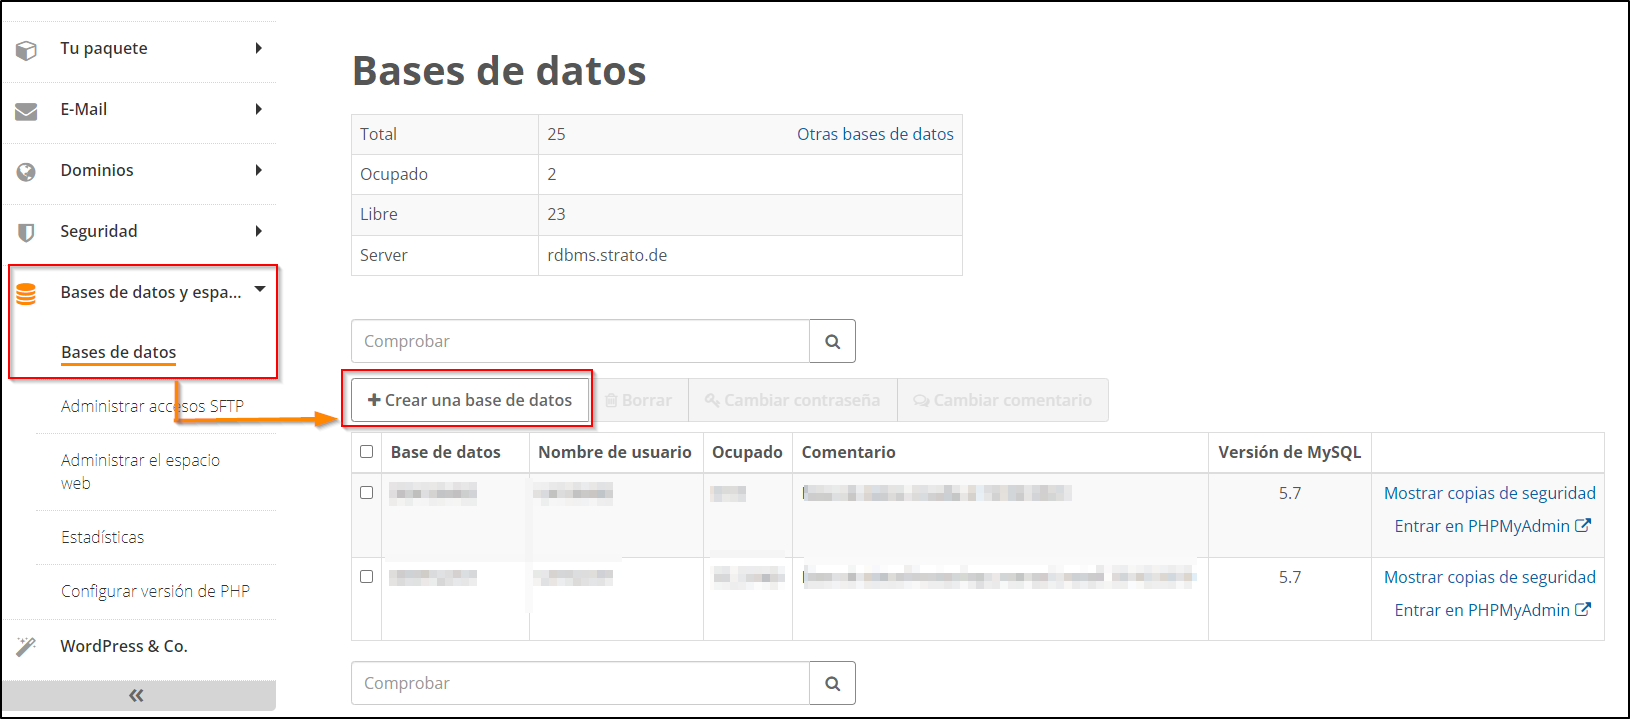Open Mostrar copias de seguridad in second row
The width and height of the screenshot is (1630, 719).
pyautogui.click(x=1489, y=577)
